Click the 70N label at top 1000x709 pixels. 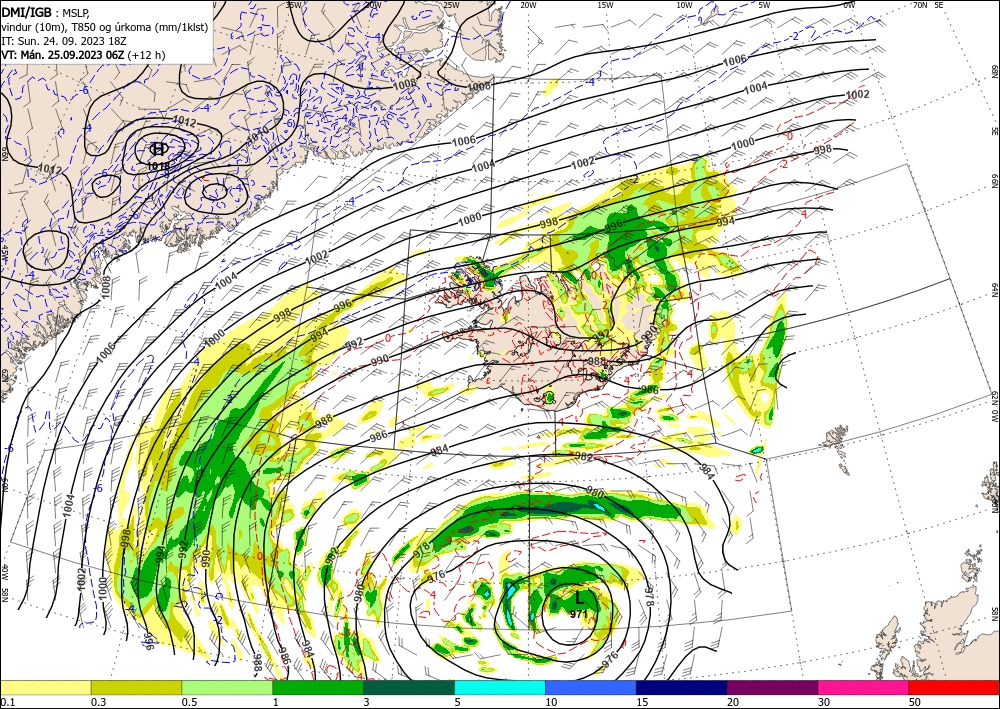pos(920,5)
